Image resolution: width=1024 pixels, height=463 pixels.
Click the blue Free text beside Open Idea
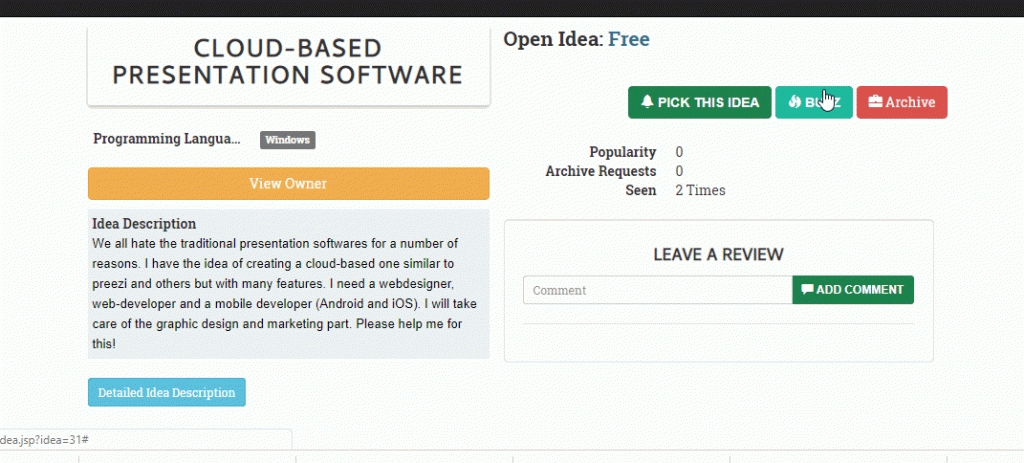coord(628,40)
